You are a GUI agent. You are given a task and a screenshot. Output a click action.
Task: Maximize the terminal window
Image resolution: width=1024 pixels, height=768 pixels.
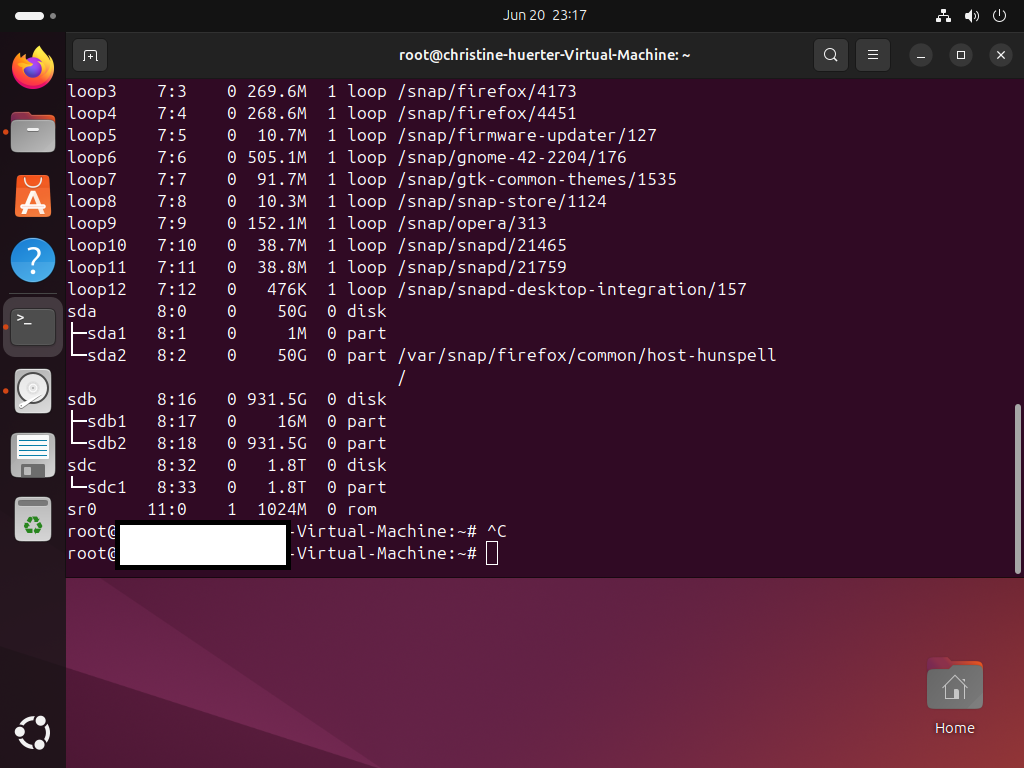pos(961,56)
